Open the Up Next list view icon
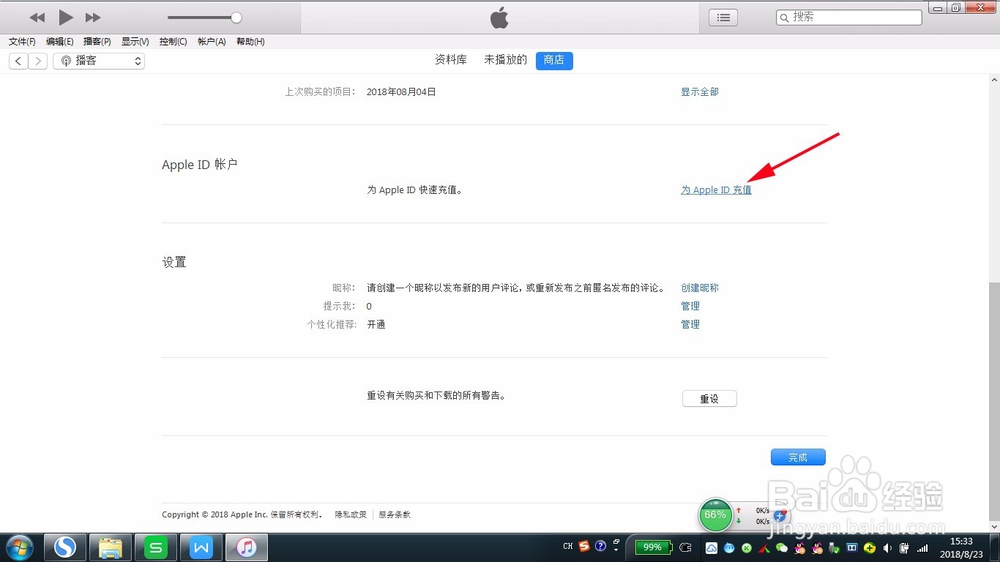 pos(723,18)
